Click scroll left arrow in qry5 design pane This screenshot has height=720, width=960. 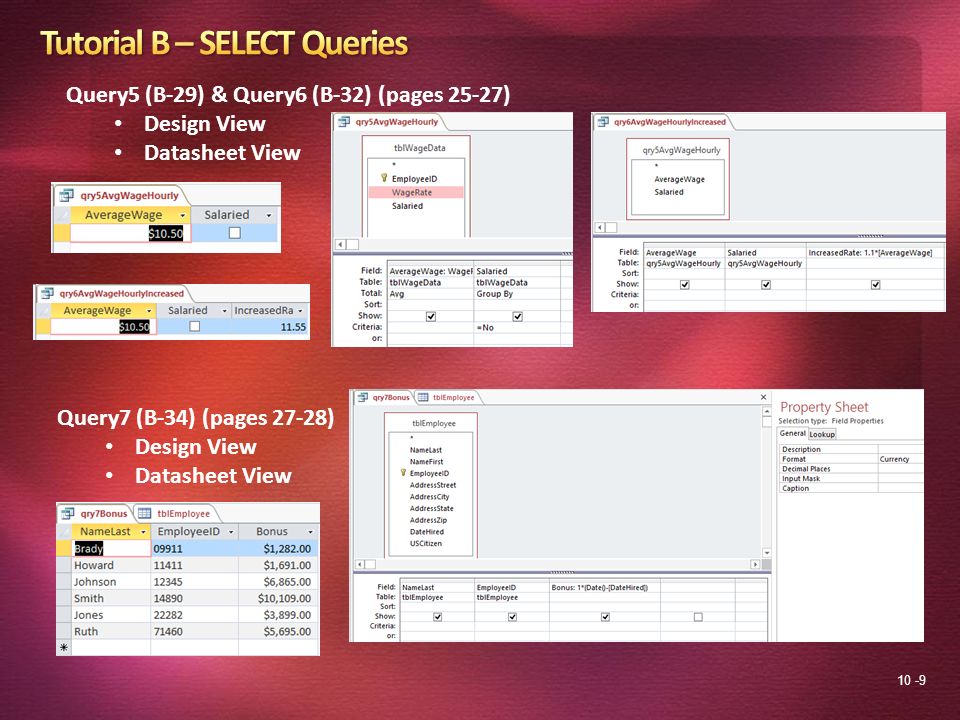click(x=342, y=244)
